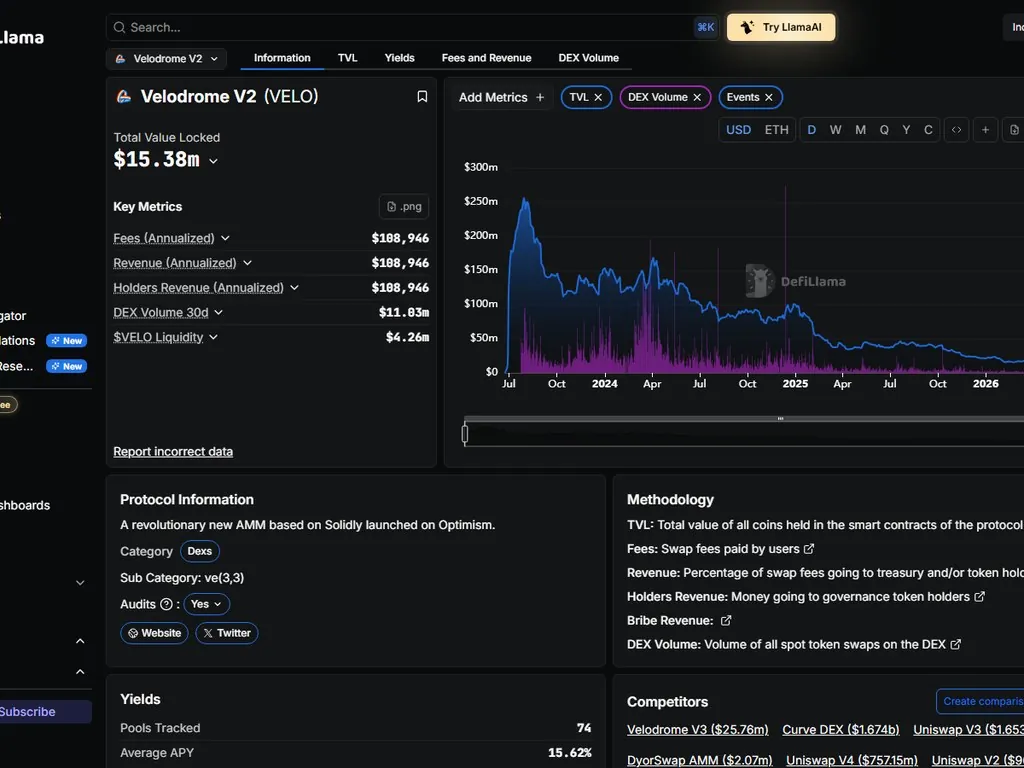Screen dimensions: 1024x768
Task: Click the Search input field
Action: click(413, 27)
